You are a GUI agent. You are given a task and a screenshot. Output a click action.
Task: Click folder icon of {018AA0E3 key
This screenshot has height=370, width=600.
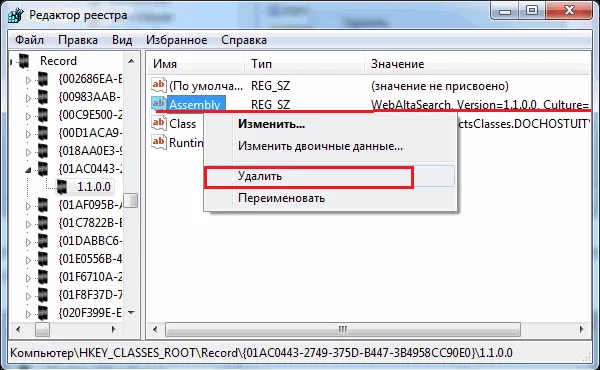coord(43,151)
